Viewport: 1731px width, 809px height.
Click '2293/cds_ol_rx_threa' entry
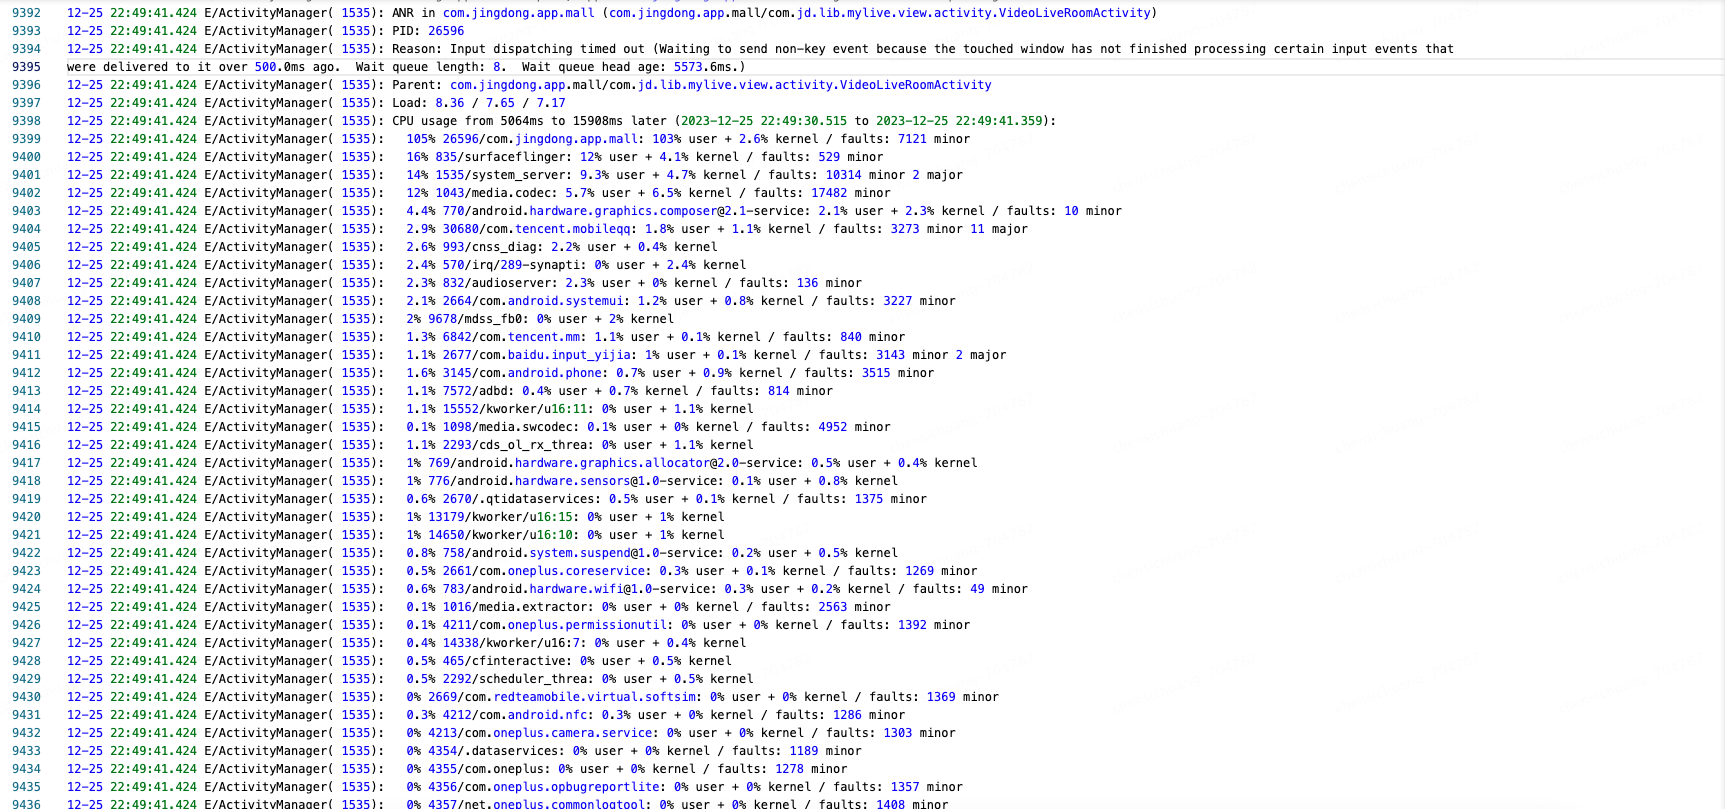pyautogui.click(x=515, y=445)
